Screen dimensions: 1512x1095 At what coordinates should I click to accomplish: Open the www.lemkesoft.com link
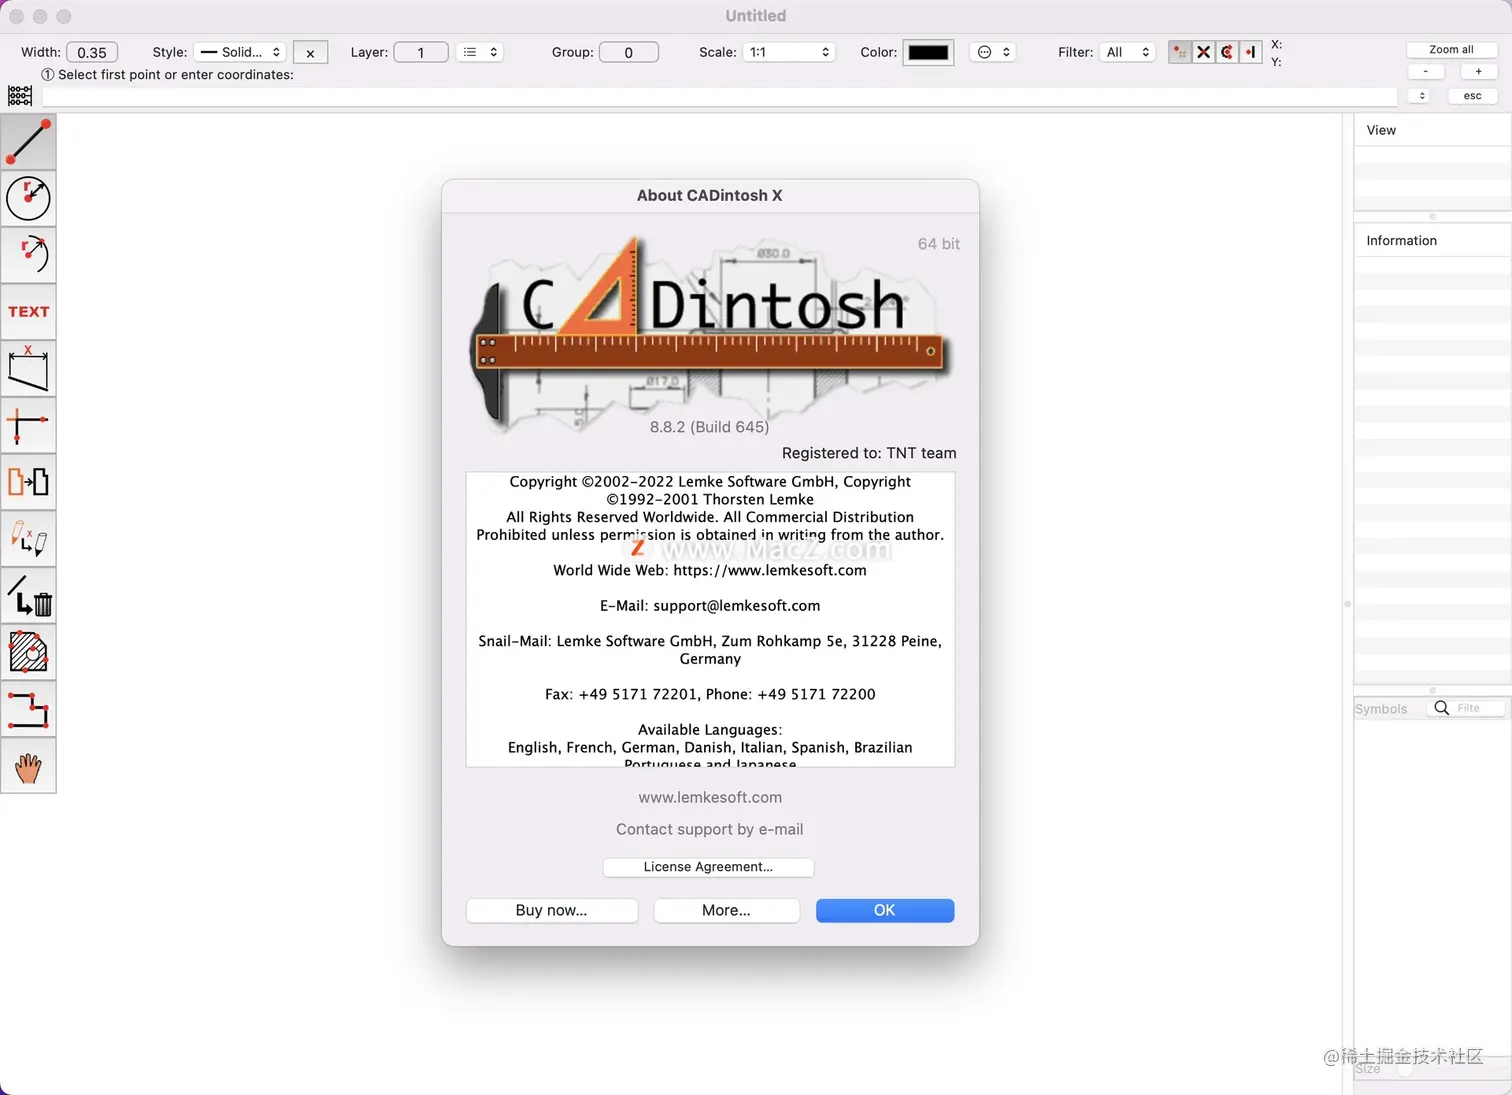point(710,797)
